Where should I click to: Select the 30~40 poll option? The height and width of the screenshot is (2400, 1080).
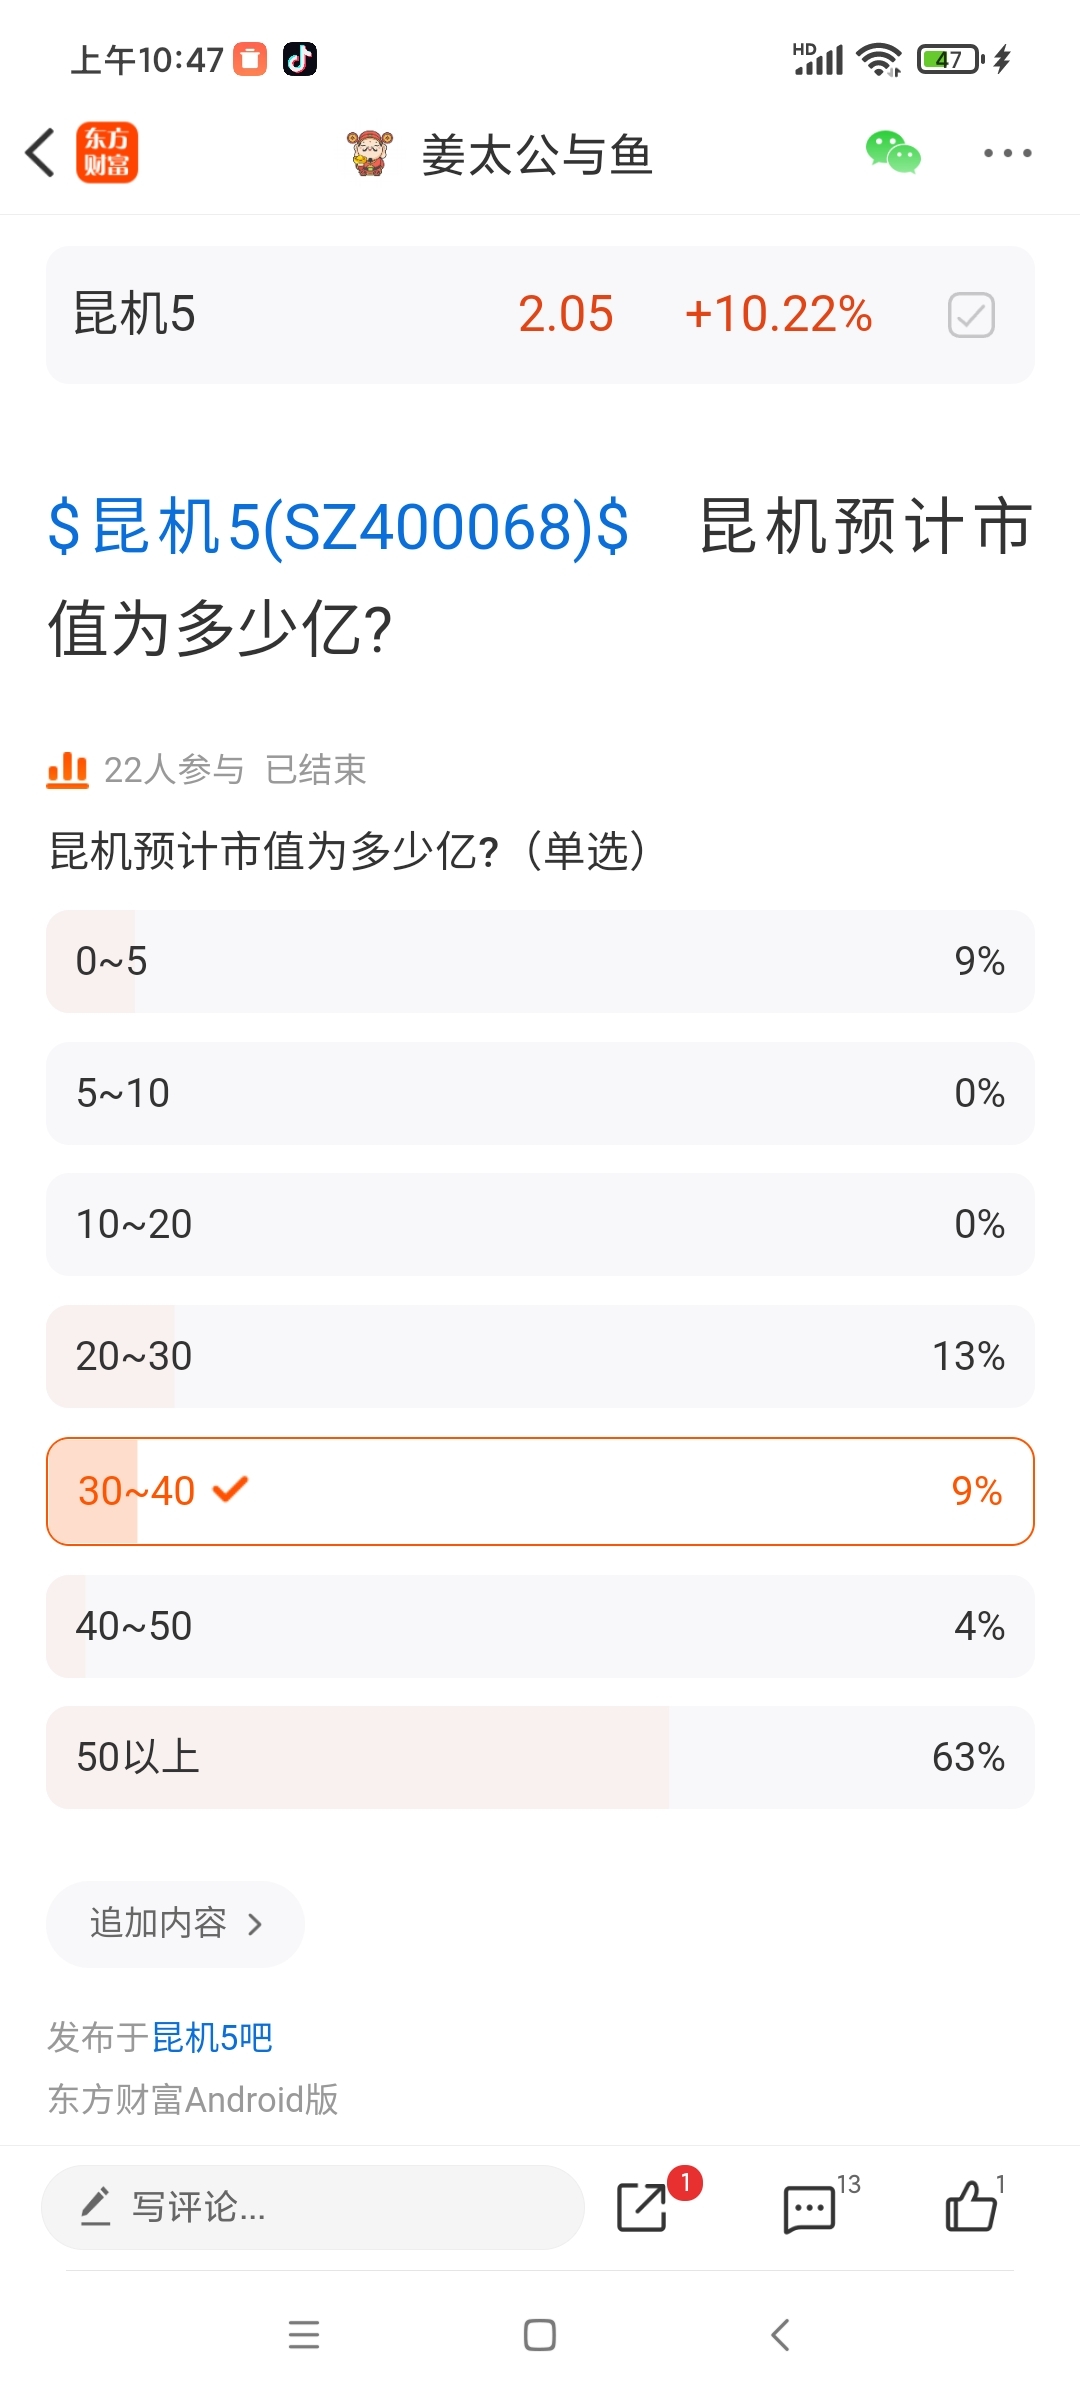click(x=540, y=1491)
